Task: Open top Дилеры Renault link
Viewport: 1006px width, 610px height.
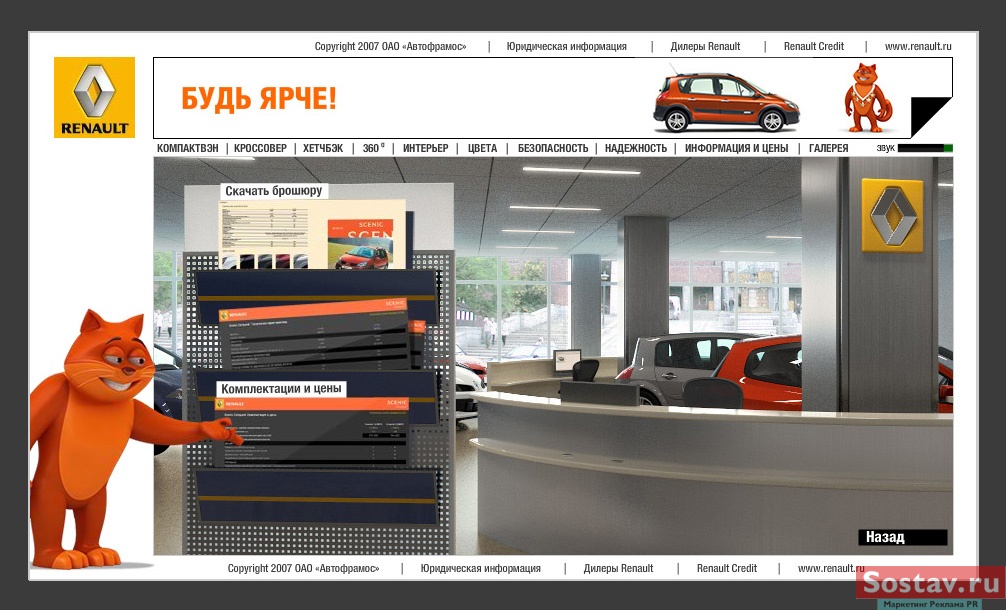Action: pos(705,46)
